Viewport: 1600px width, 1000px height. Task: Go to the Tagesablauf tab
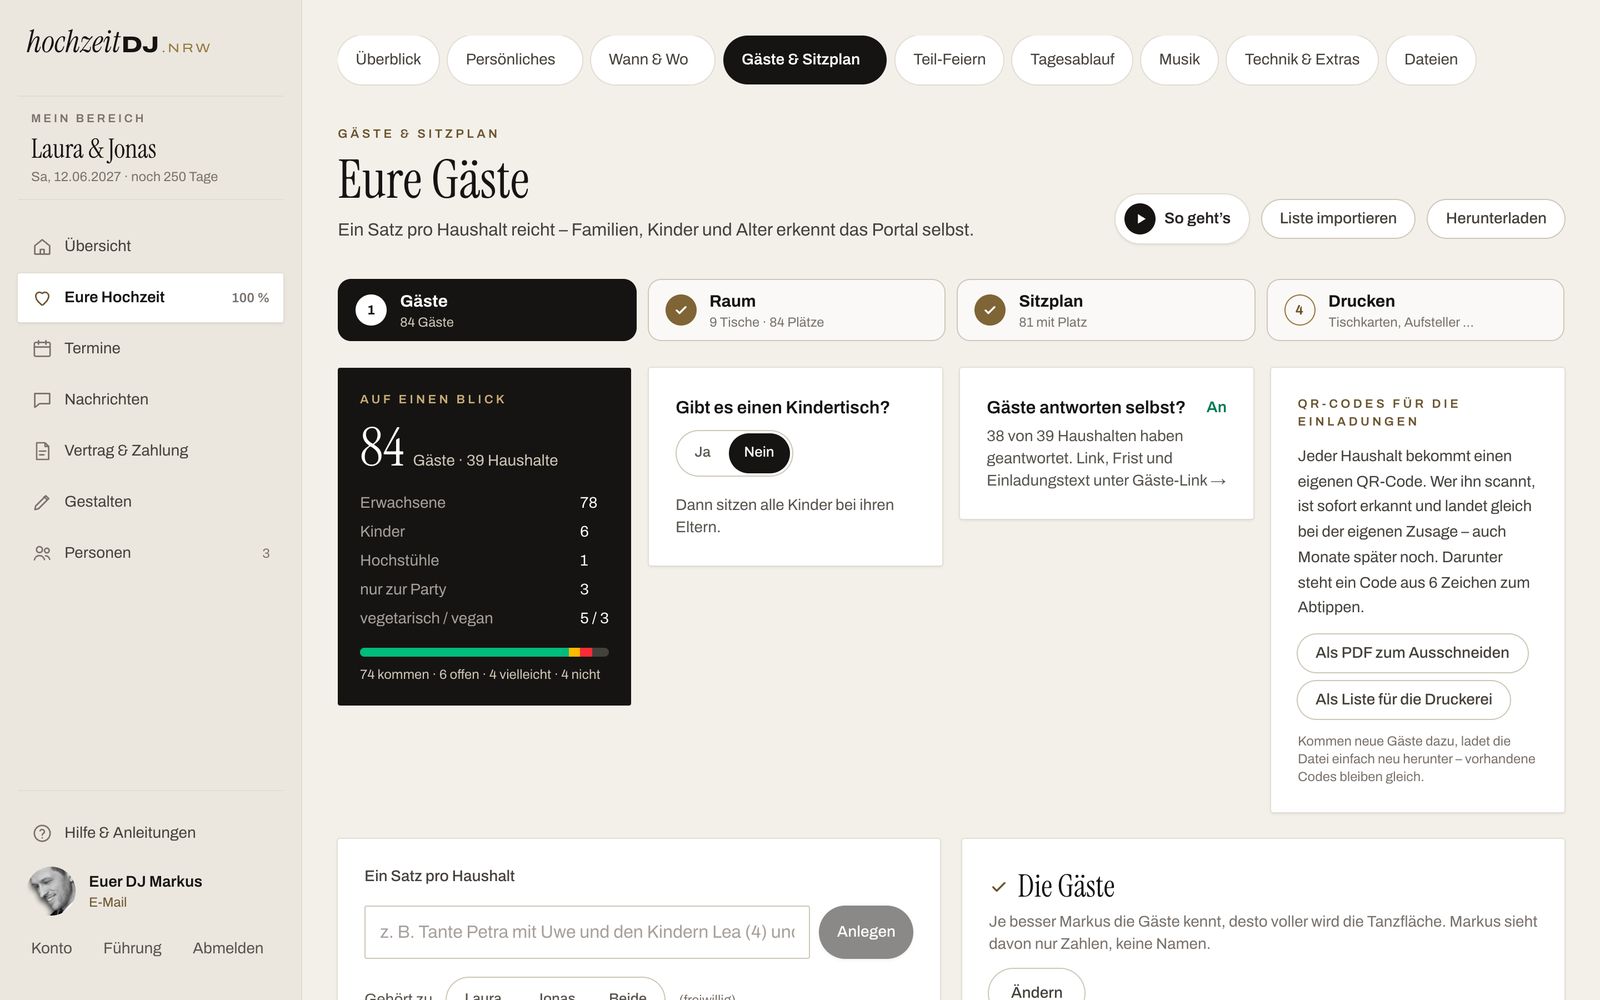(x=1072, y=59)
